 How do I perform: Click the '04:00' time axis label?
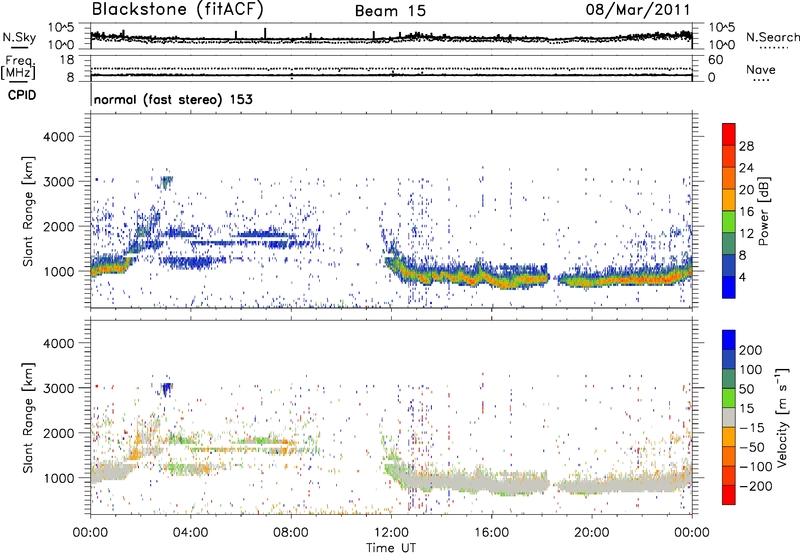(190, 533)
